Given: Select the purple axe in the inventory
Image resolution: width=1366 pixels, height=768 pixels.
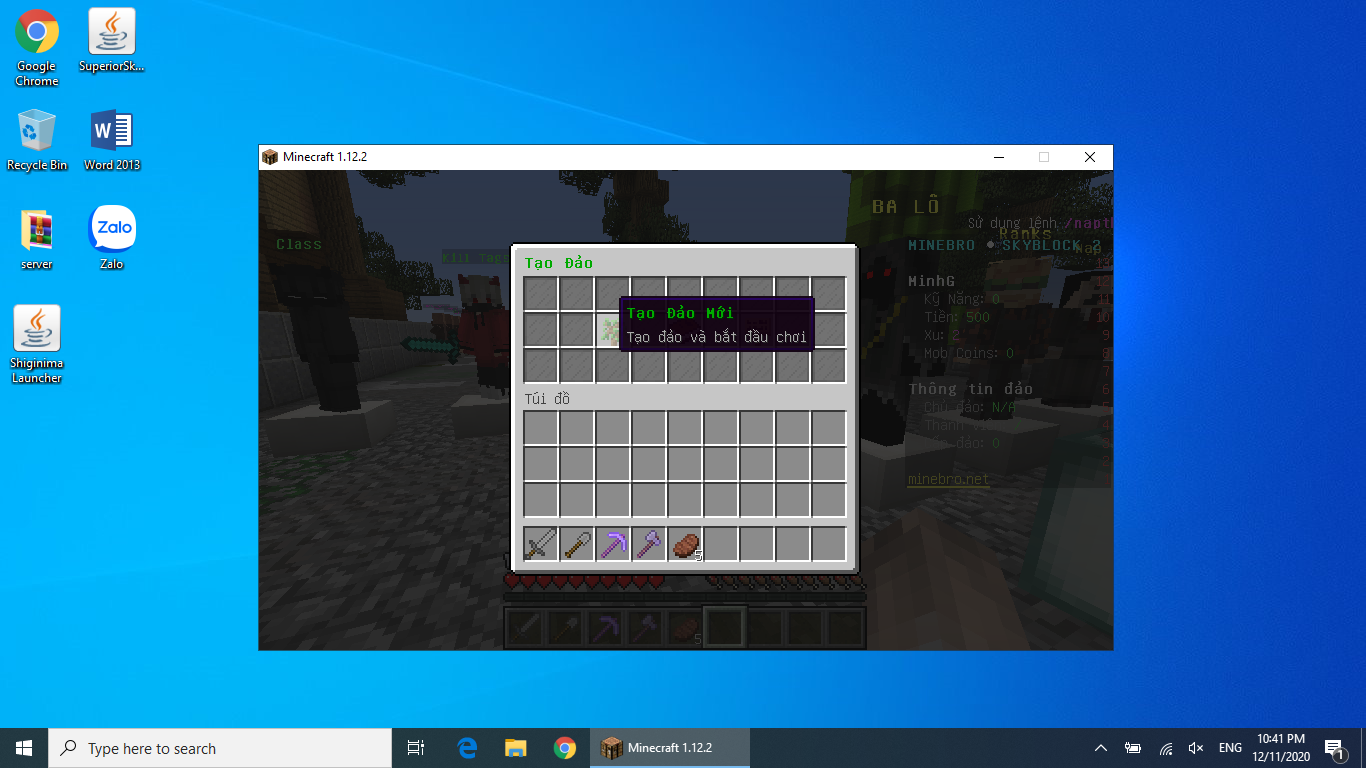Looking at the screenshot, I should pyautogui.click(x=648, y=545).
